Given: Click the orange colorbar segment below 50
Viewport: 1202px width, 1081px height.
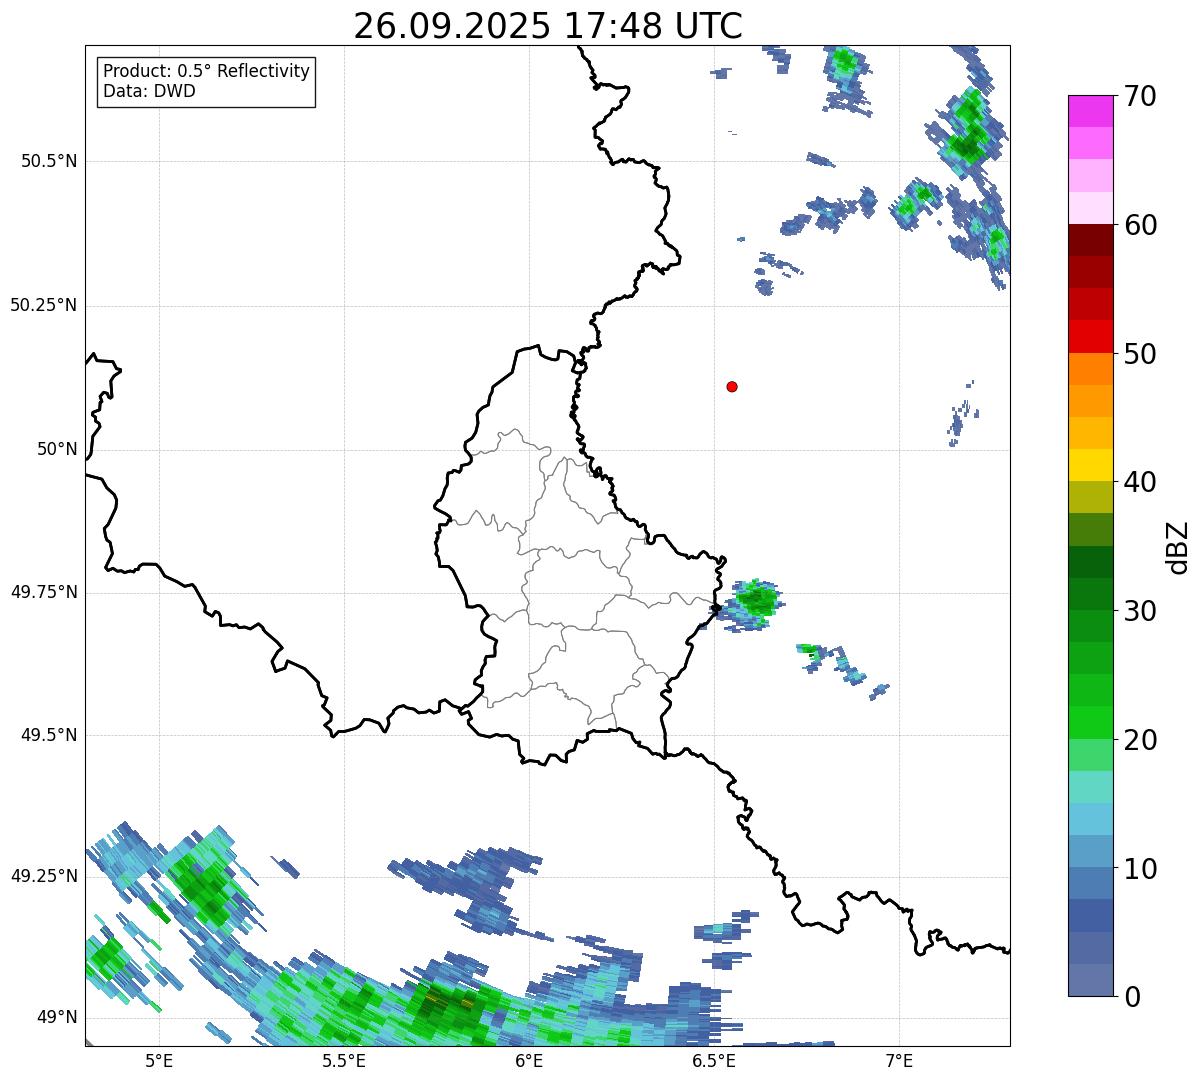Looking at the screenshot, I should [1091, 369].
